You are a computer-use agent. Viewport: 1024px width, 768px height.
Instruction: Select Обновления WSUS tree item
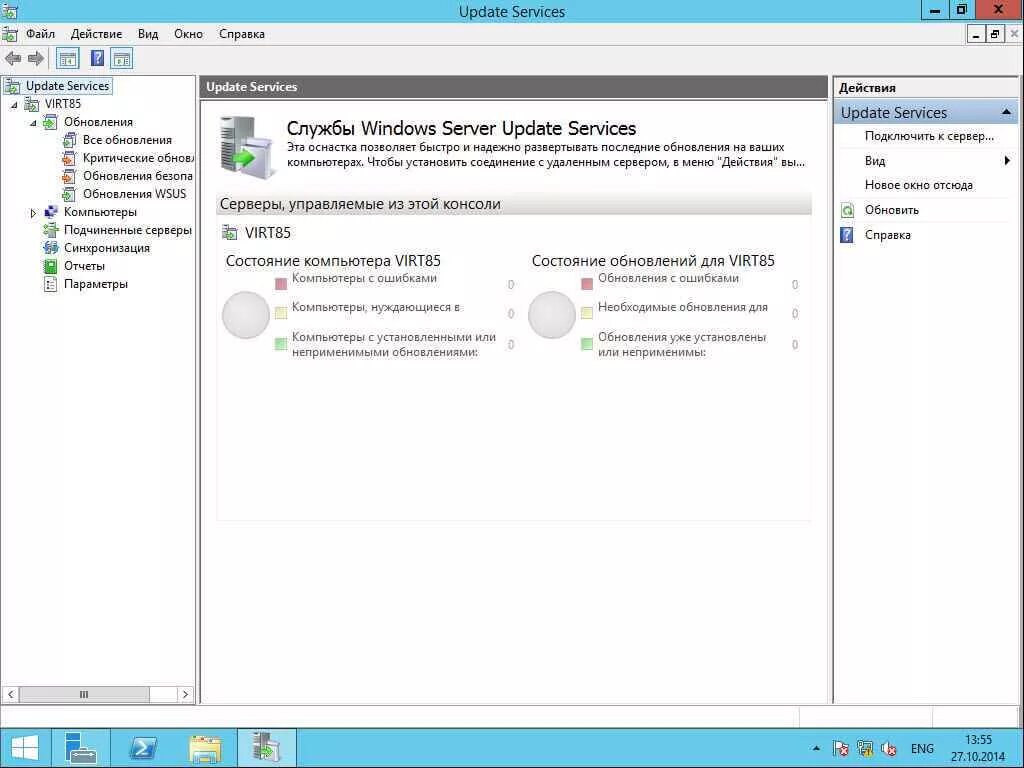(x=134, y=194)
